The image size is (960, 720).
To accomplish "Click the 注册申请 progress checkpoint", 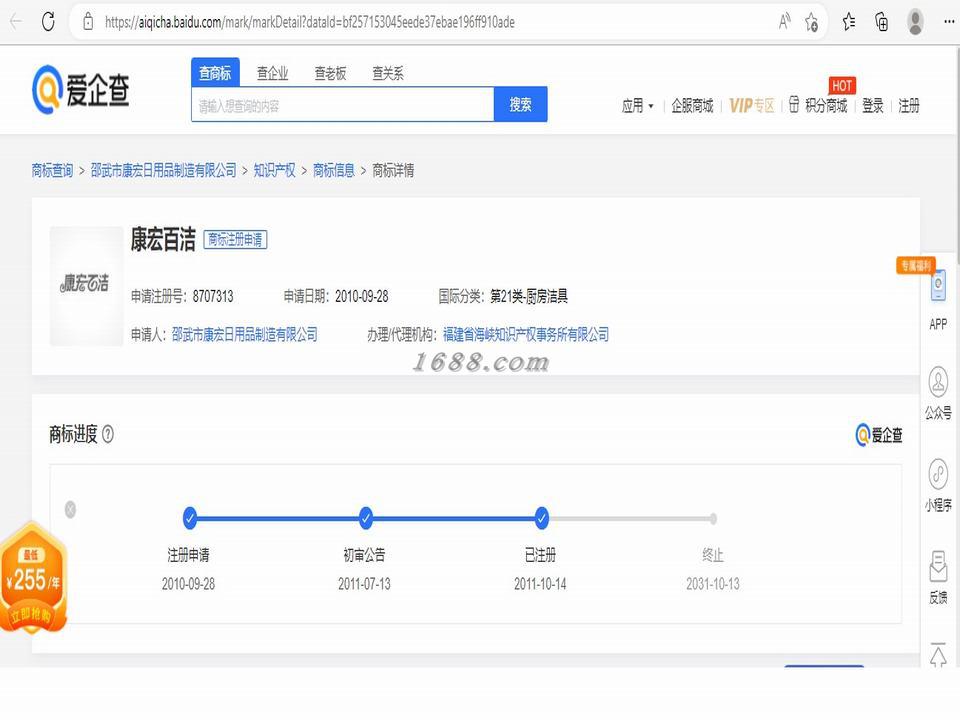I will (x=190, y=518).
